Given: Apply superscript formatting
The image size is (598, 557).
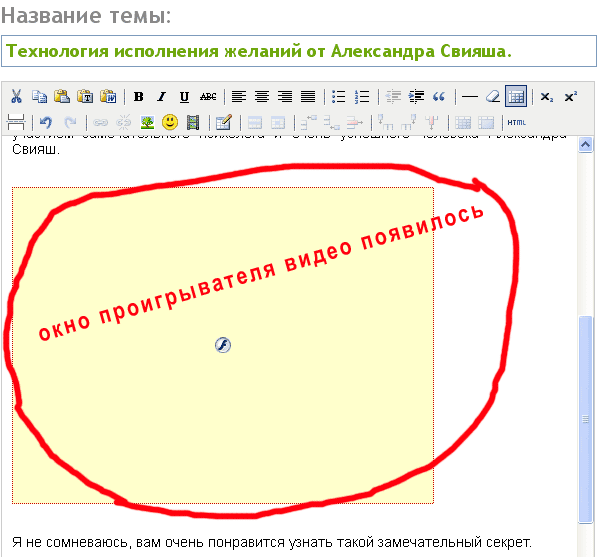Looking at the screenshot, I should (571, 97).
